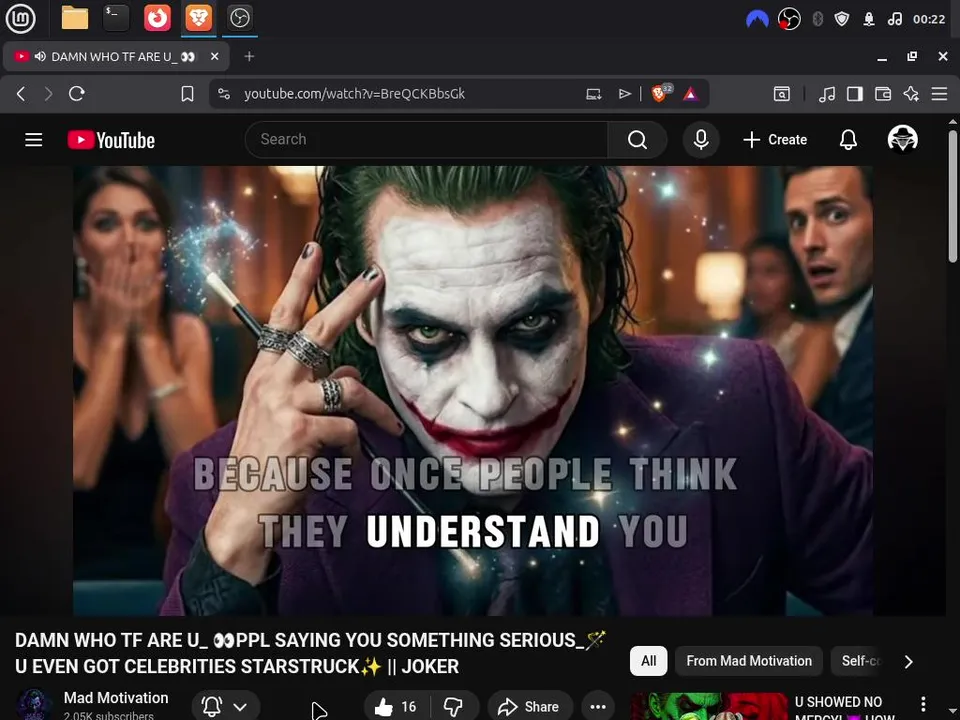
Task: Mute the tab via the speaker icon
Action: [x=40, y=56]
